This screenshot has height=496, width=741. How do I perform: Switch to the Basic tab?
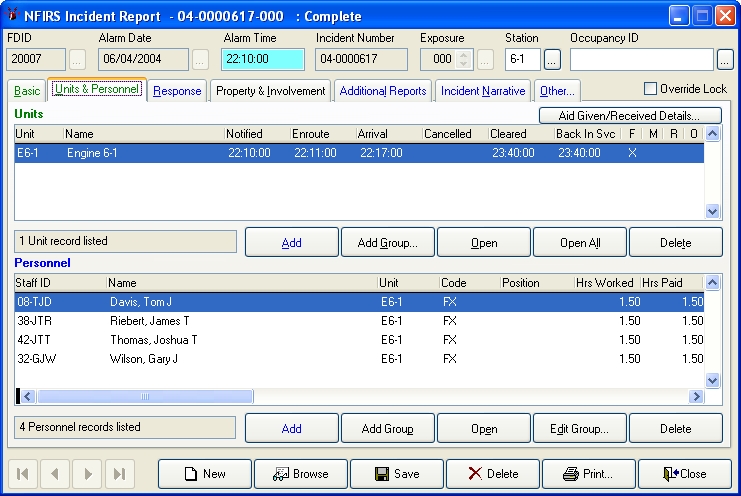tap(27, 91)
